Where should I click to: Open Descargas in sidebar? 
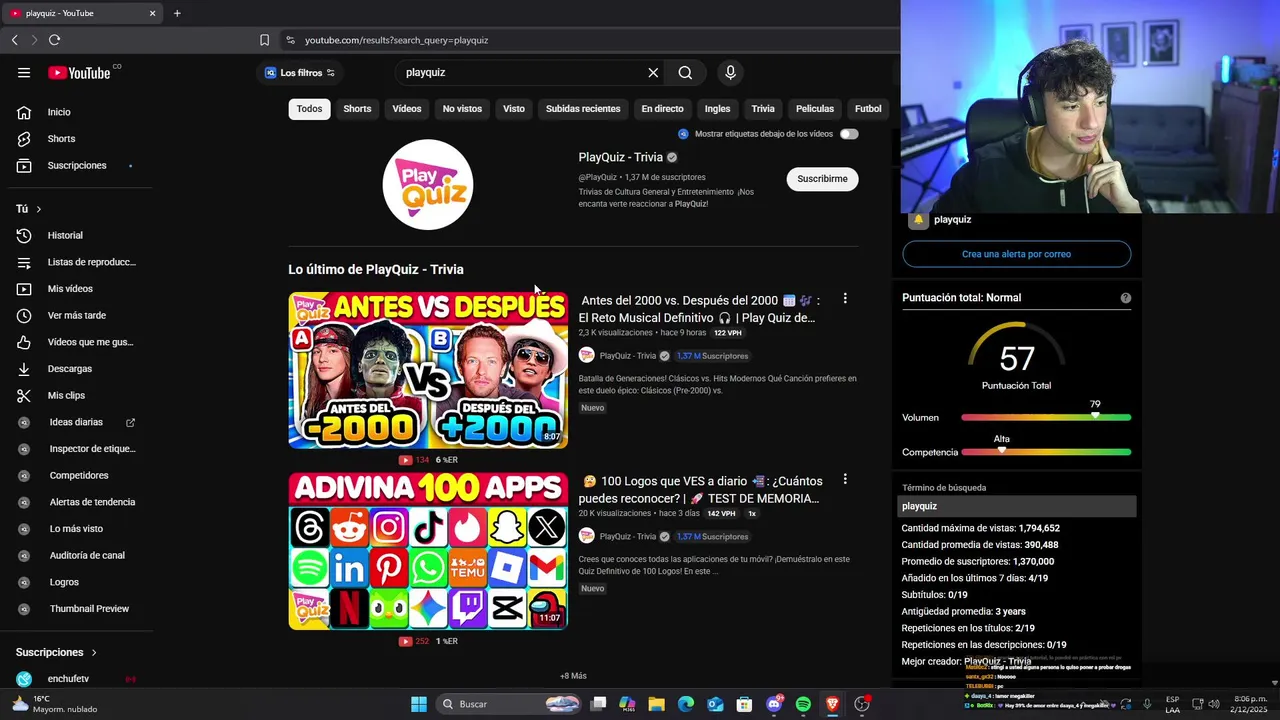click(69, 369)
